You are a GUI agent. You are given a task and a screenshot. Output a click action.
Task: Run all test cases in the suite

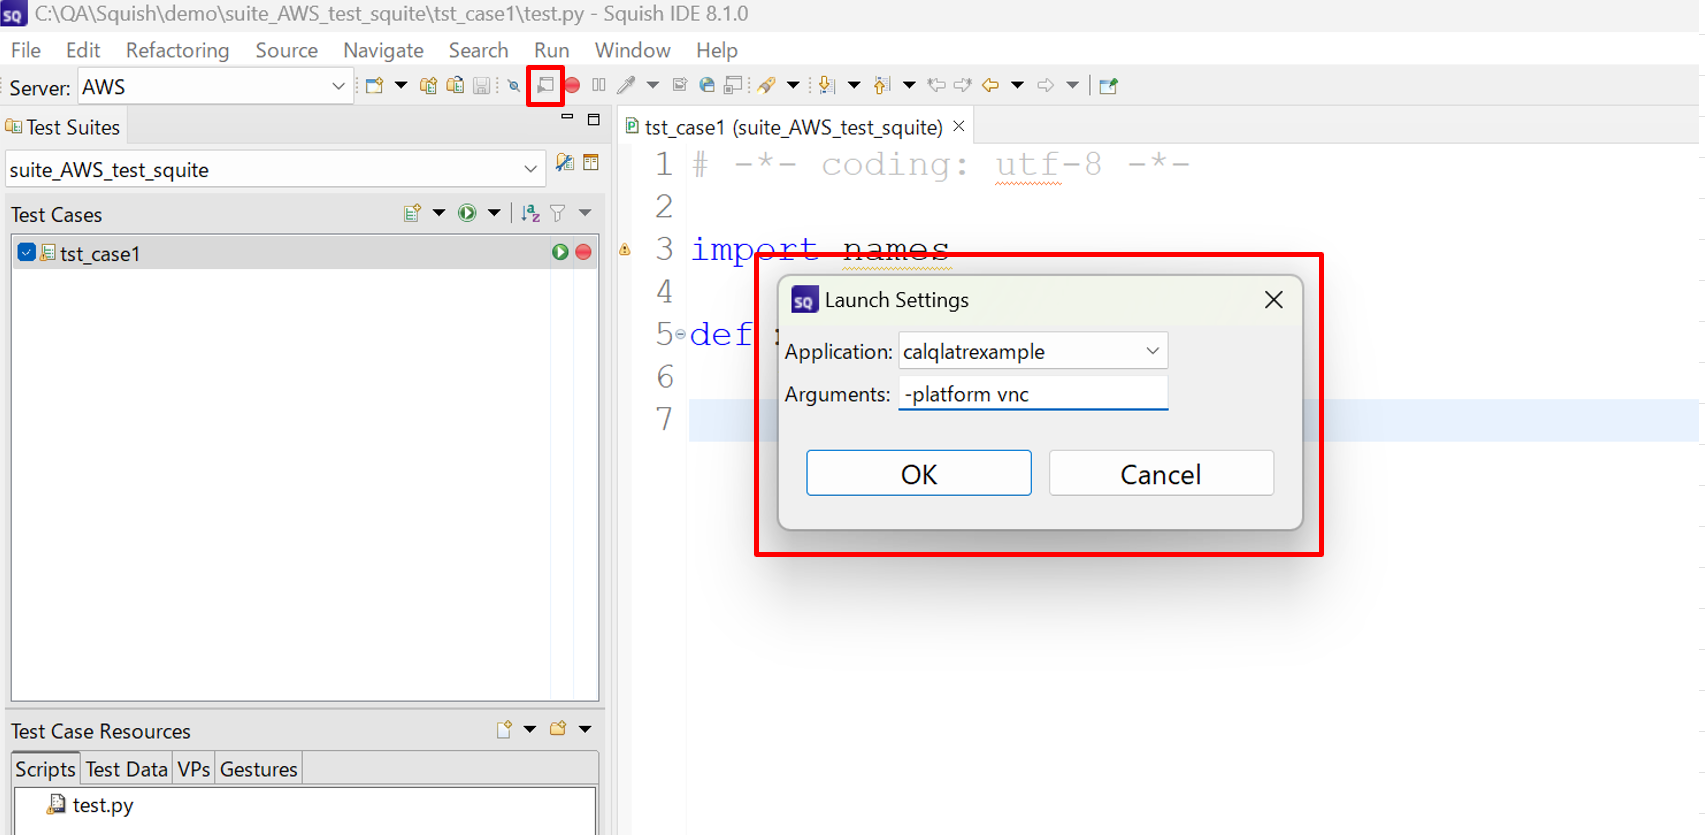[x=467, y=213]
